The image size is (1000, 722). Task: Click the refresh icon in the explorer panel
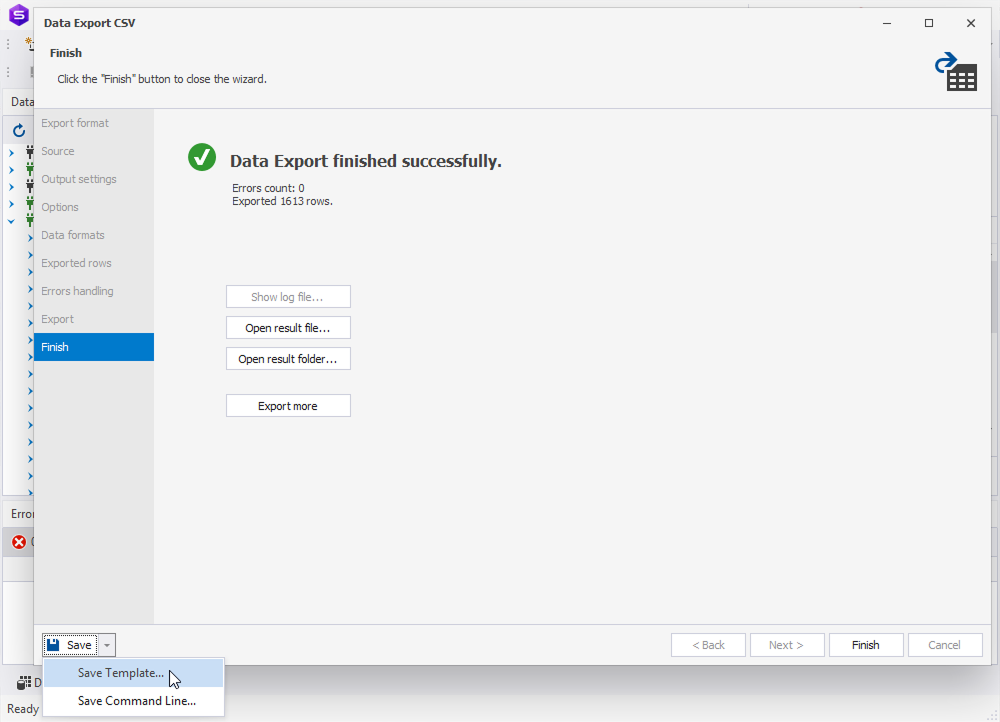point(19,131)
